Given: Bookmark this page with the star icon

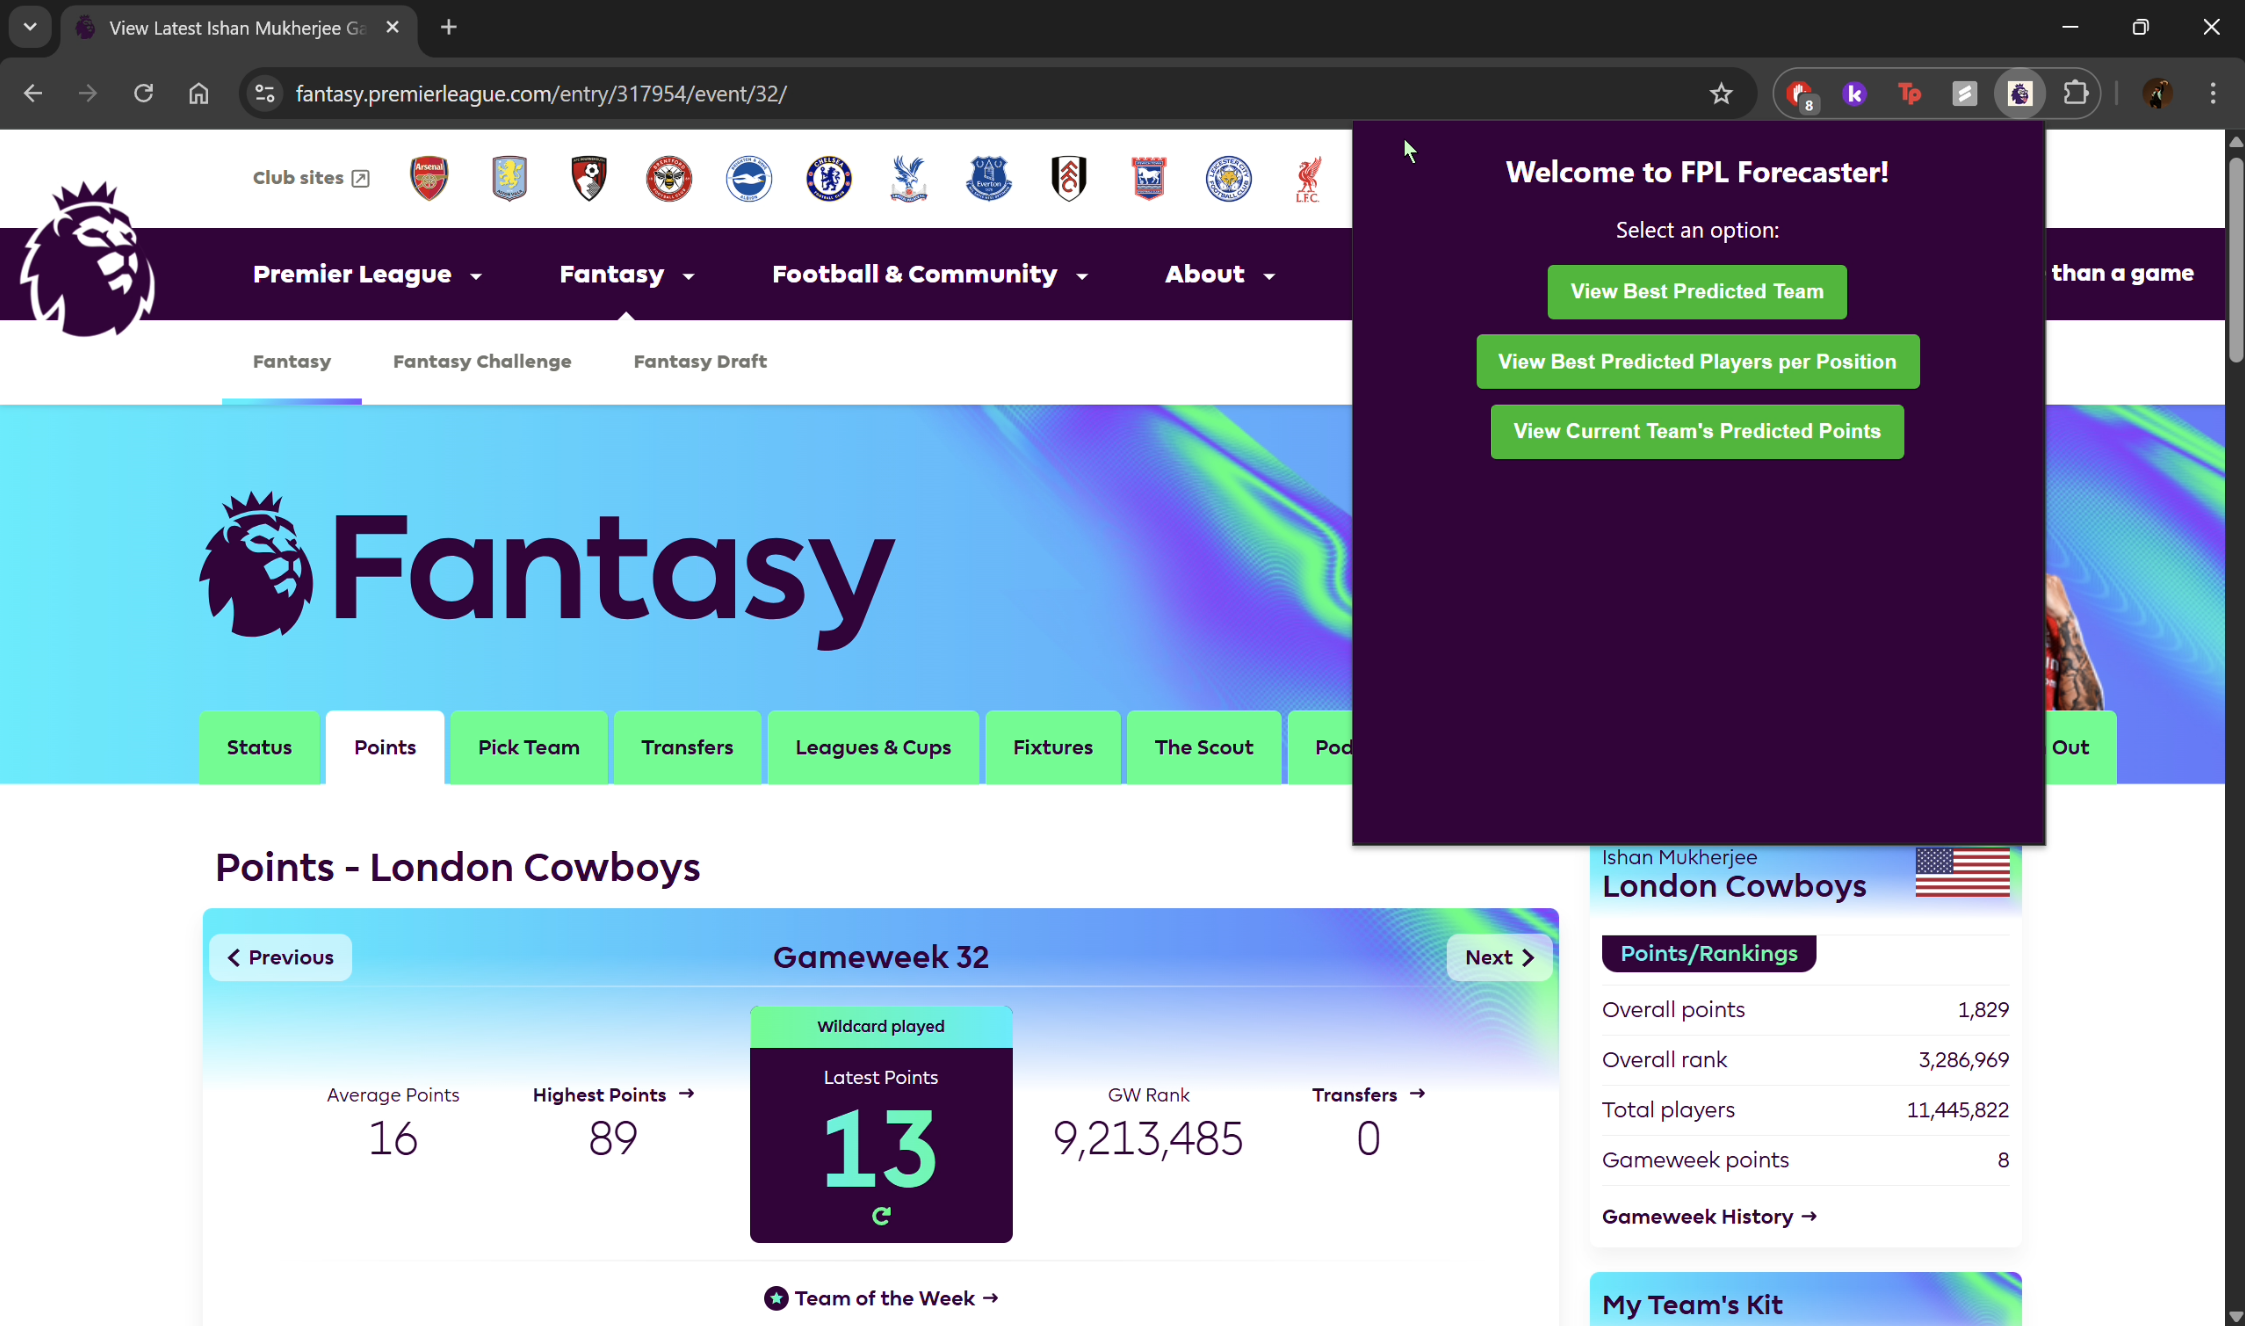Looking at the screenshot, I should 1720,93.
